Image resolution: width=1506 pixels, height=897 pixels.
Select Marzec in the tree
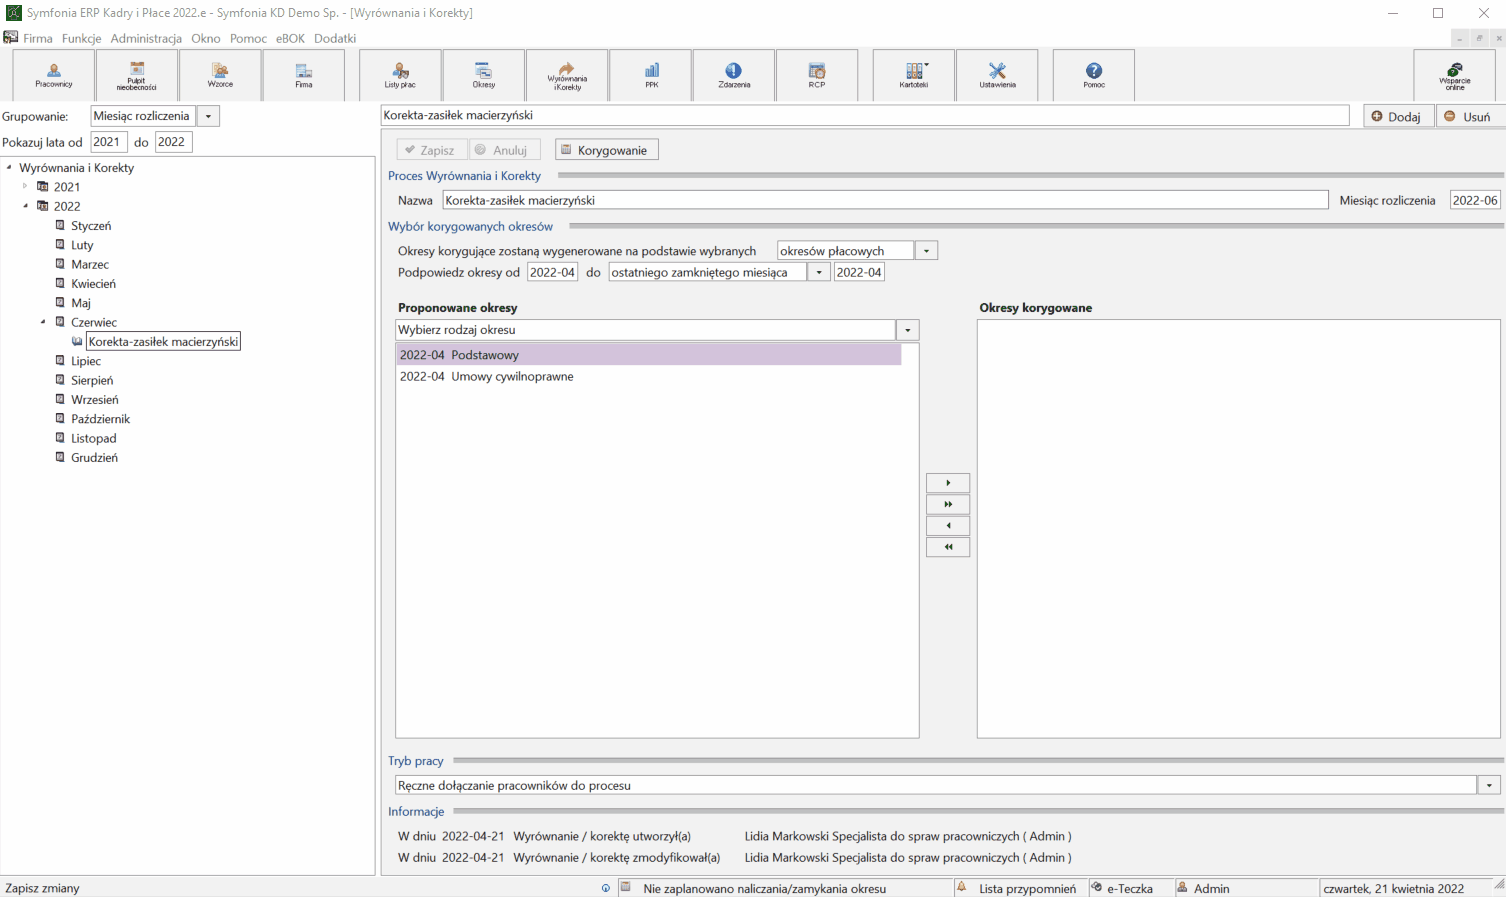tap(90, 264)
